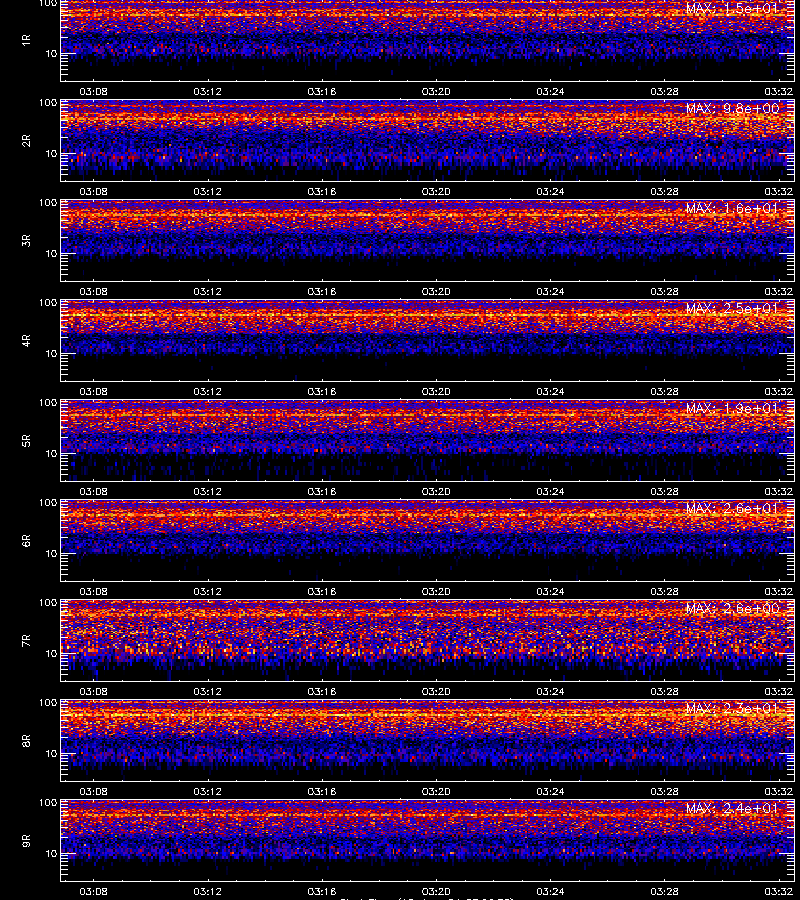The height and width of the screenshot is (900, 800).
Task: Click inside the 2R spectrogram plot
Action: [x=427, y=141]
